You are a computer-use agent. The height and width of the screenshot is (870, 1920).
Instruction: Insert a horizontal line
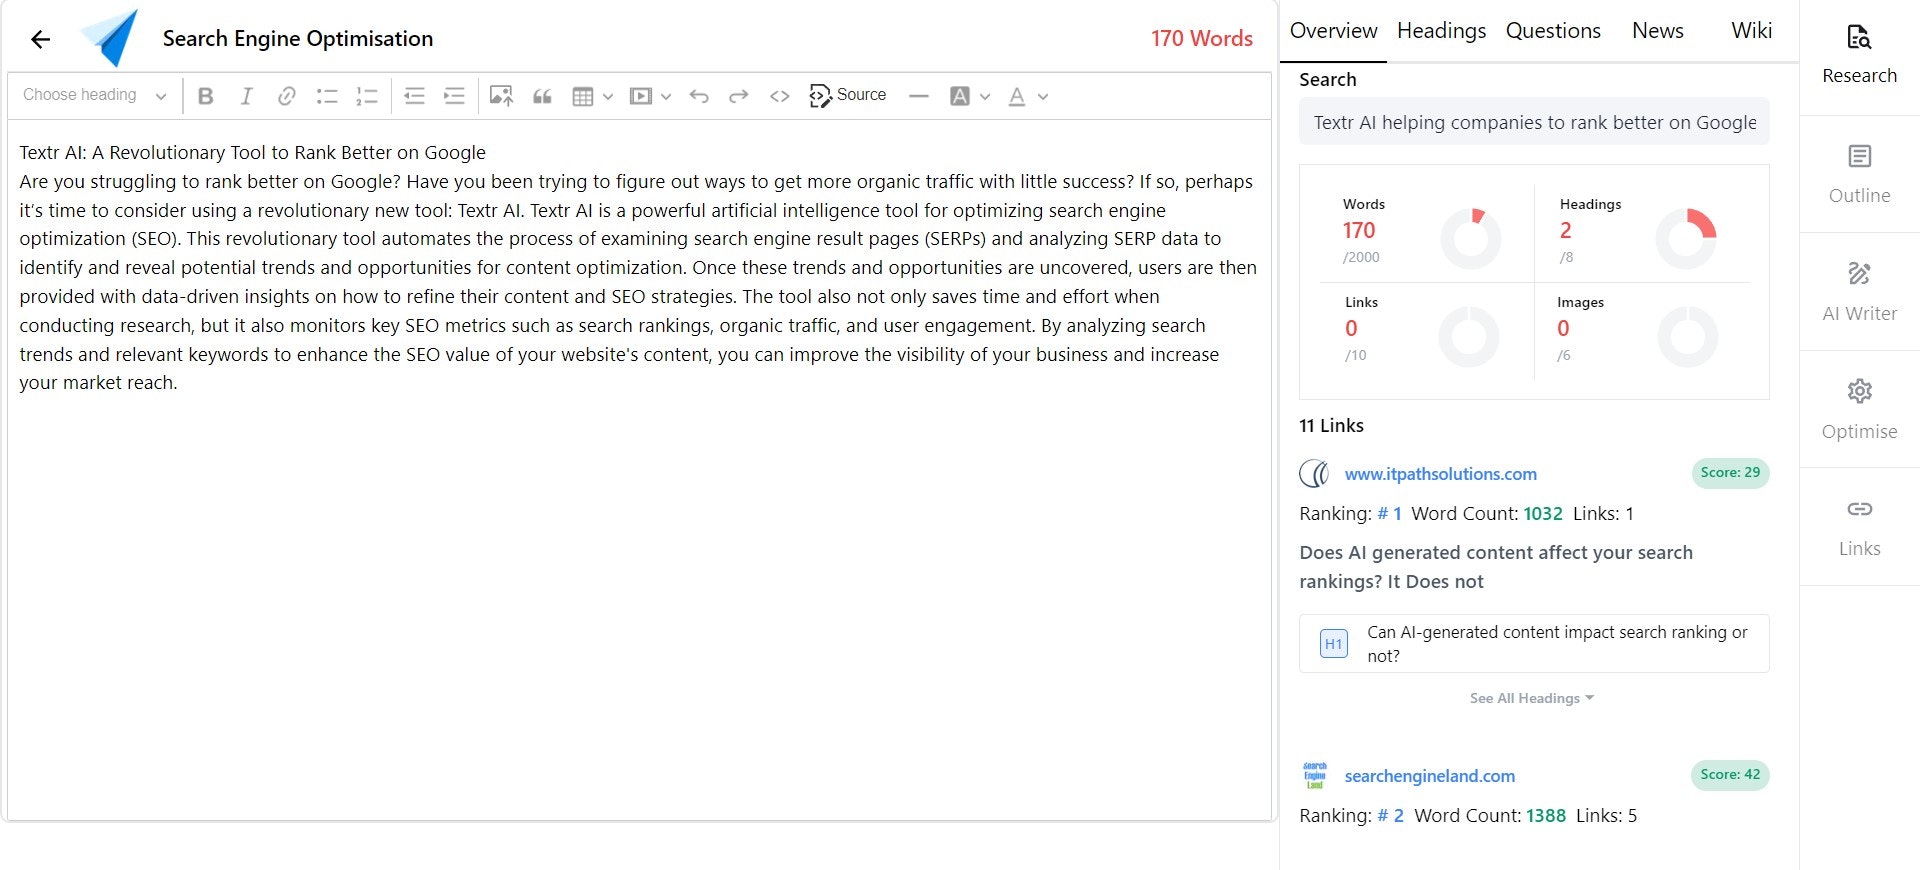(x=919, y=96)
